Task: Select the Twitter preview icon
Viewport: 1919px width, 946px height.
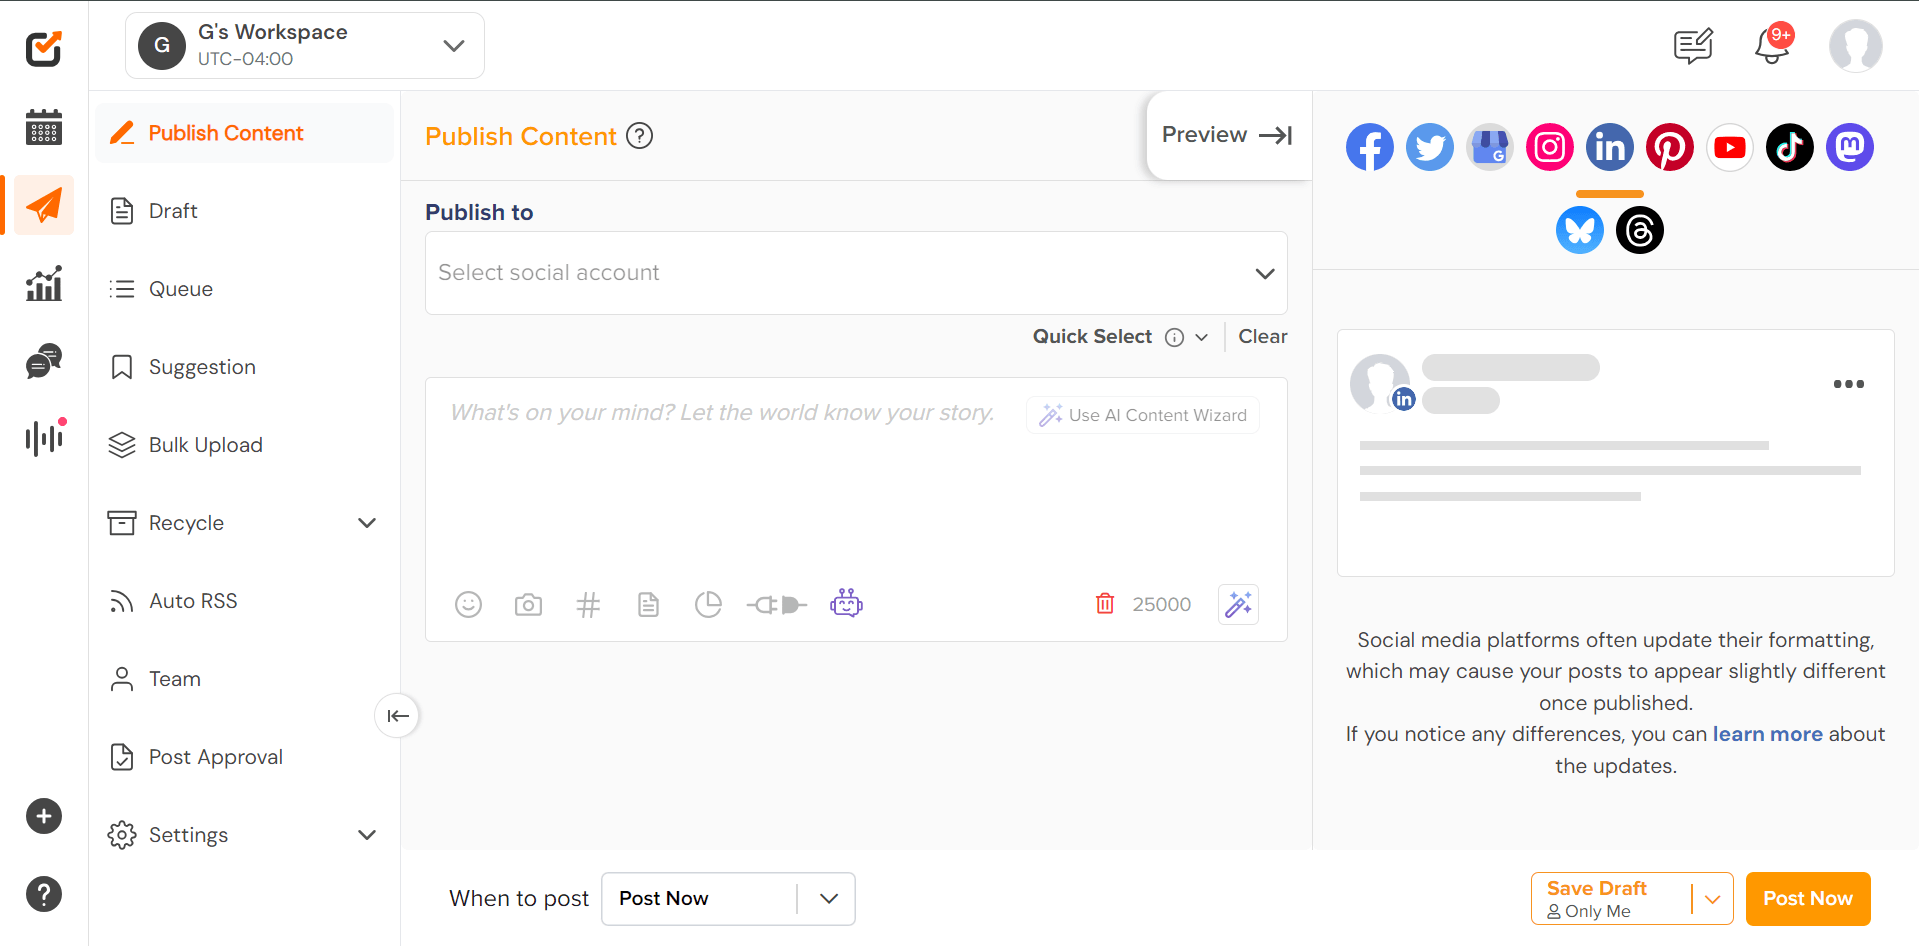Action: 1430,148
